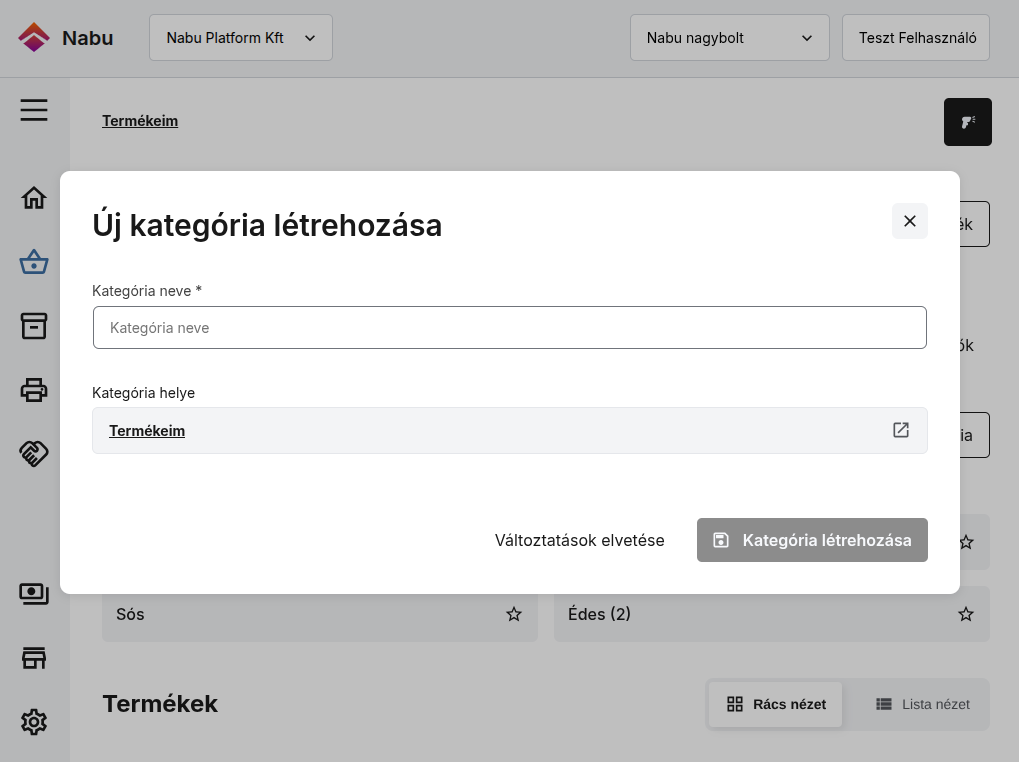
Task: Click the Kategória neve input field
Action: 510,327
